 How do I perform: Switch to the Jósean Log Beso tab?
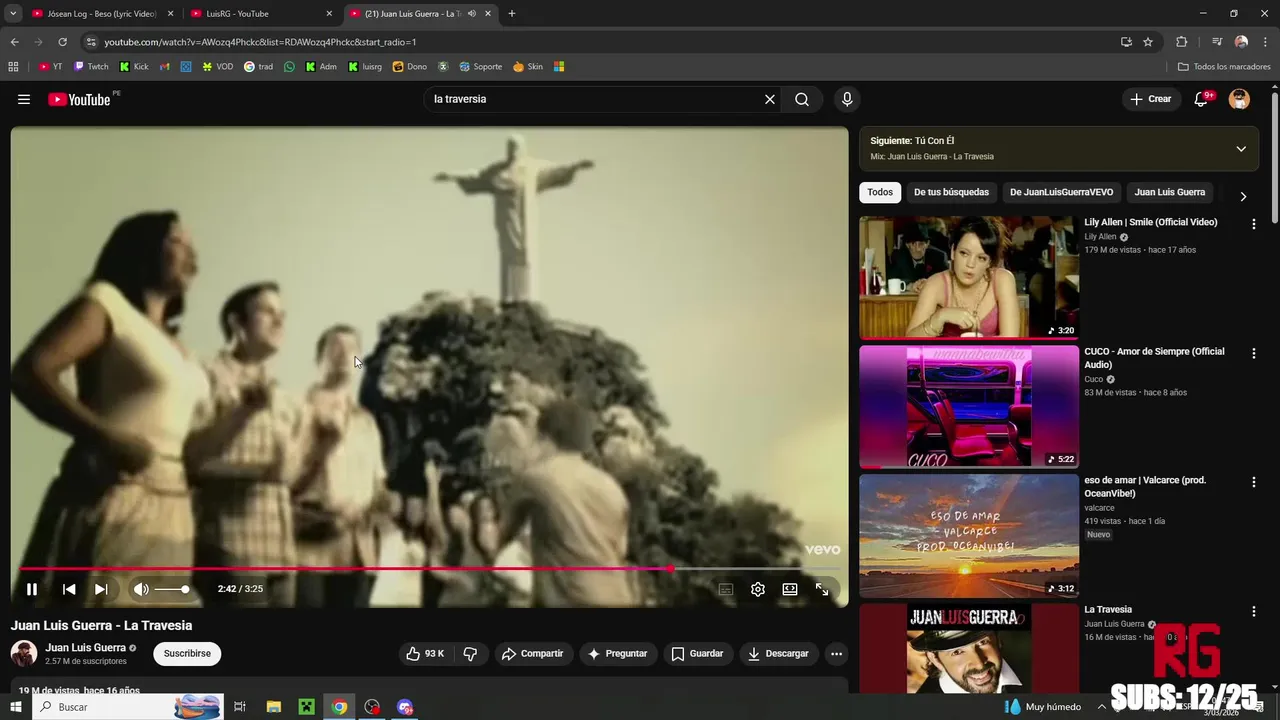(x=102, y=14)
